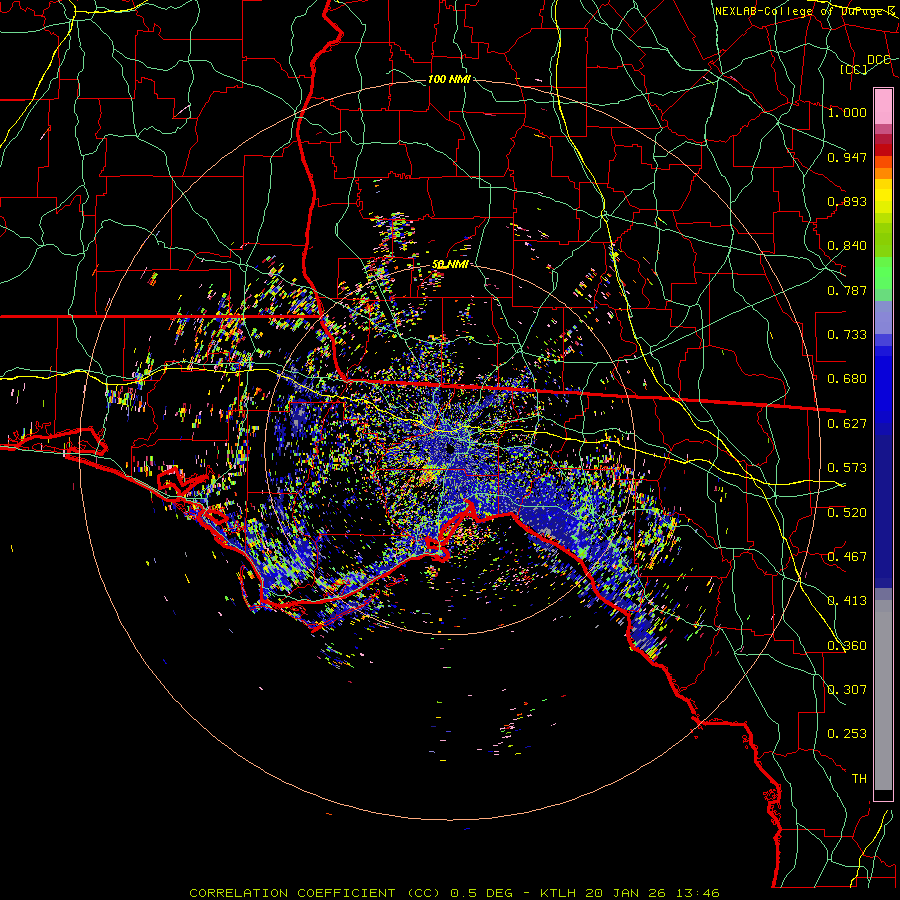
Task: Pick the red swatch beside 0.947
Action: (883, 150)
